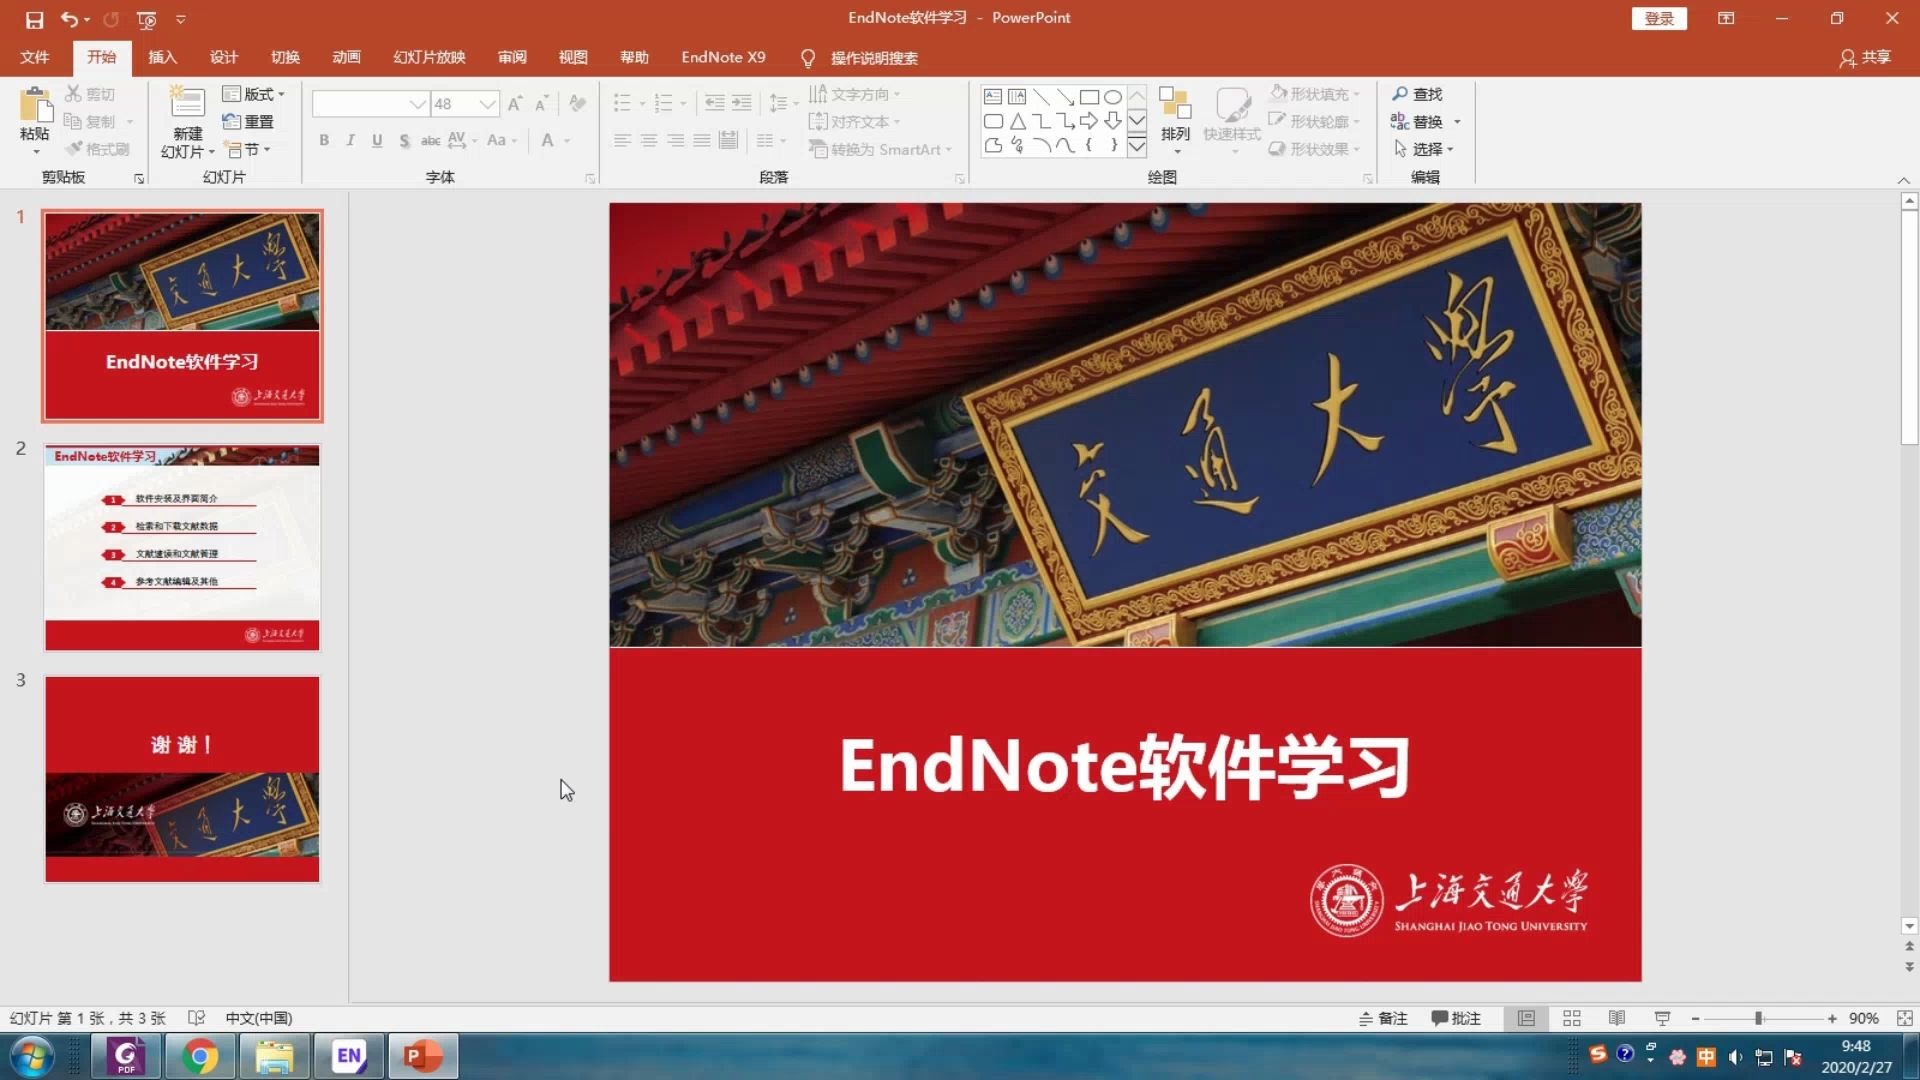Screen dimensions: 1920x1080
Task: Start slide show from status bar icon
Action: pyautogui.click(x=1662, y=1018)
